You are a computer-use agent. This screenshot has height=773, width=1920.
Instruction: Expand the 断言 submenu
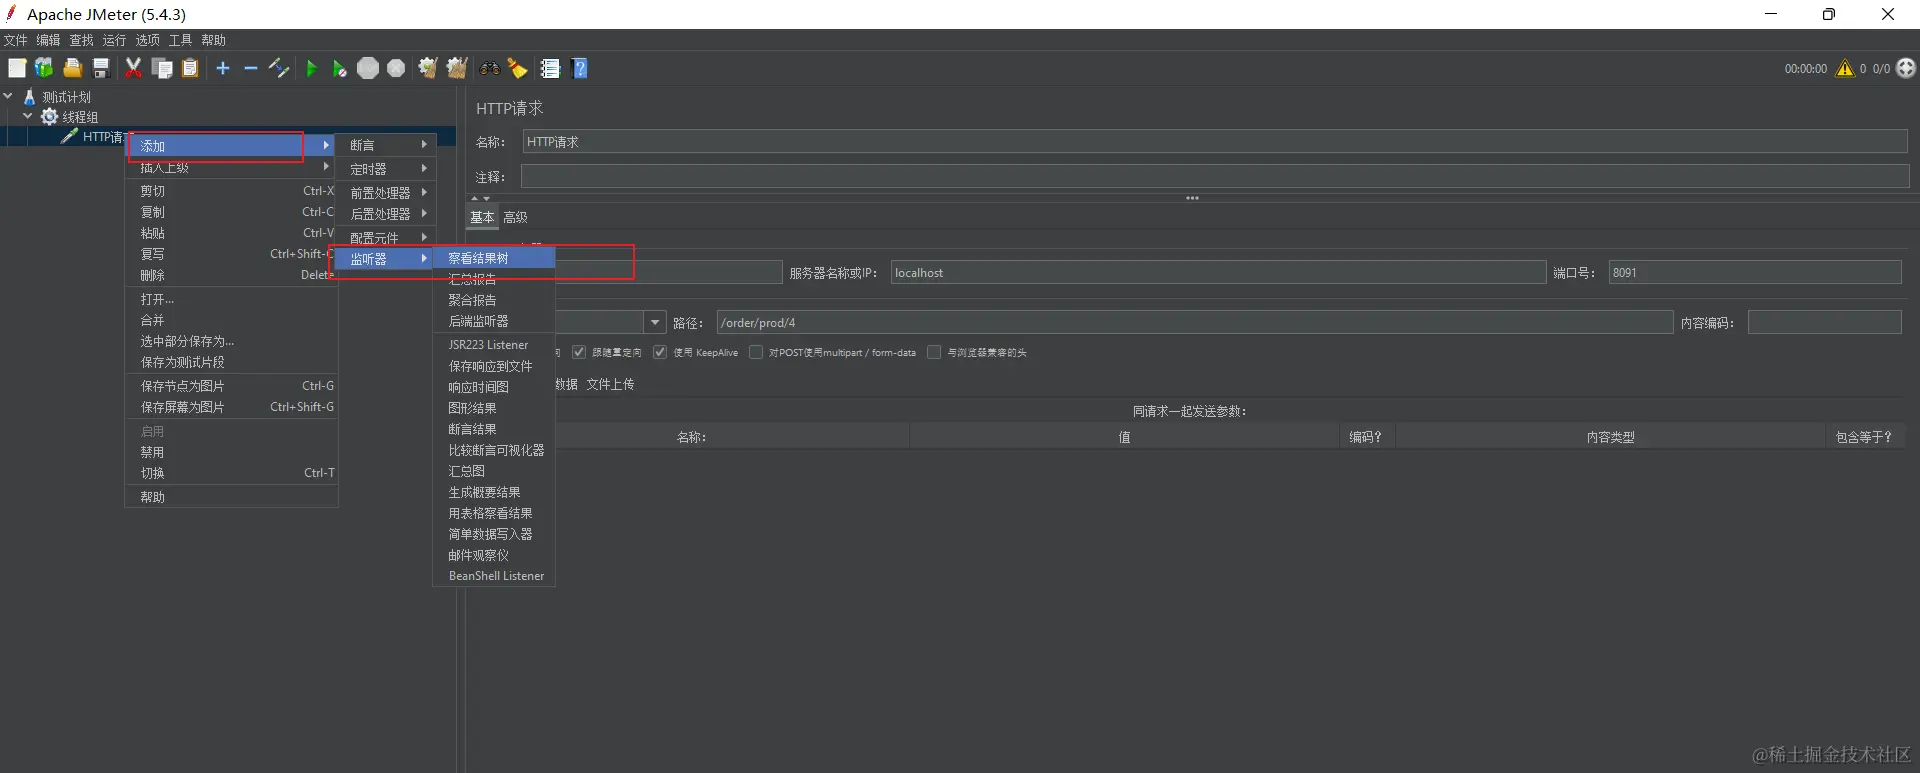tap(386, 145)
